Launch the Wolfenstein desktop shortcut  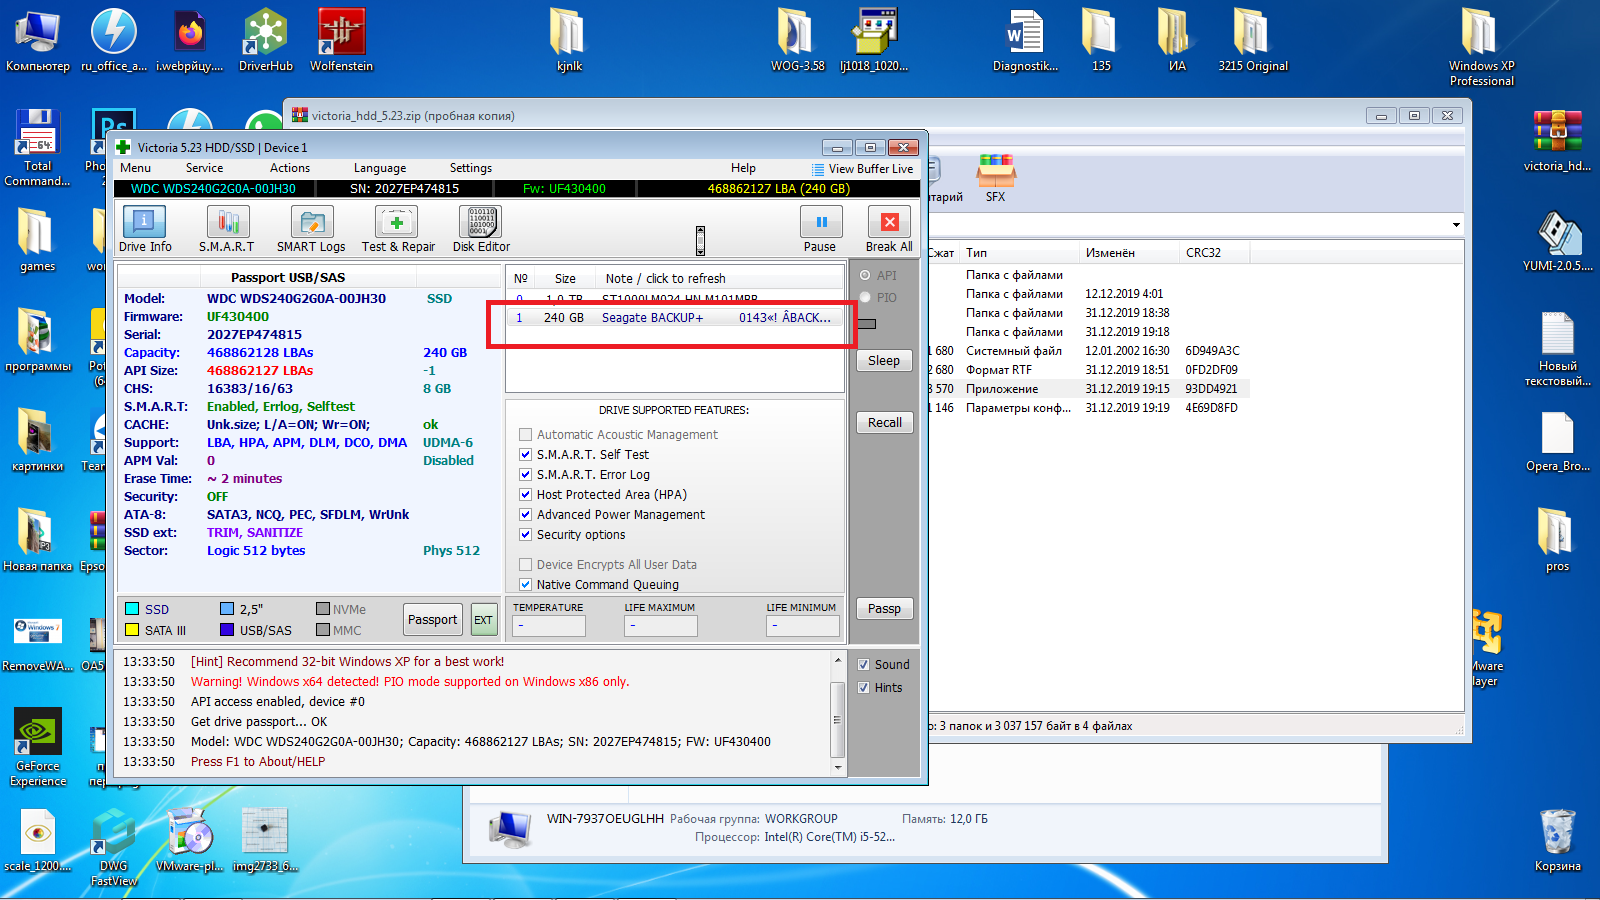coord(341,41)
